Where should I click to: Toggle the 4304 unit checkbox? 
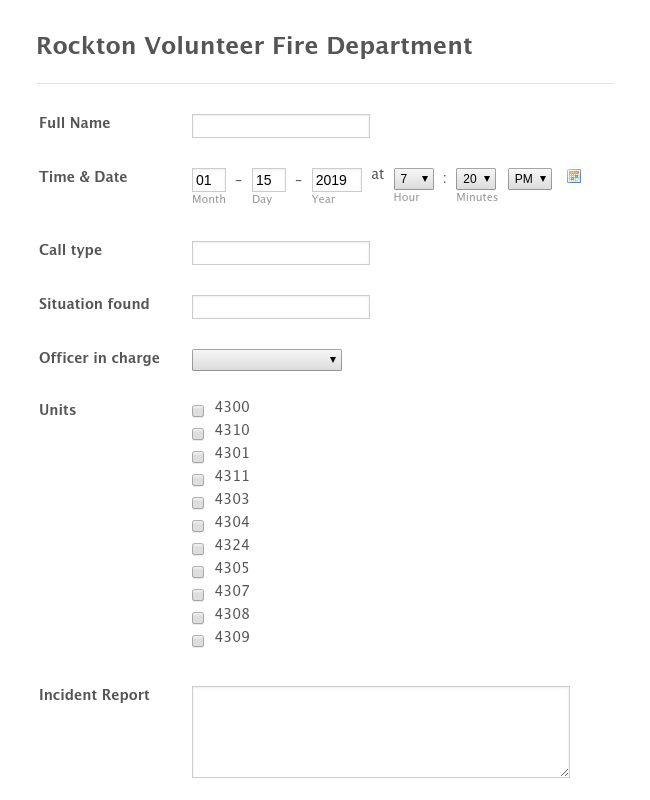coord(198,526)
